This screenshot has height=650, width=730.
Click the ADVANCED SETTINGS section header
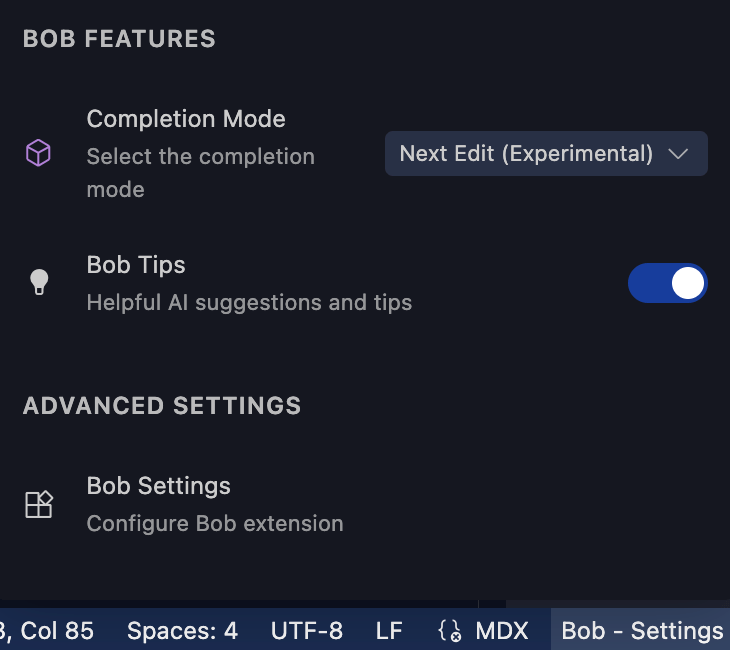pyautogui.click(x=162, y=405)
